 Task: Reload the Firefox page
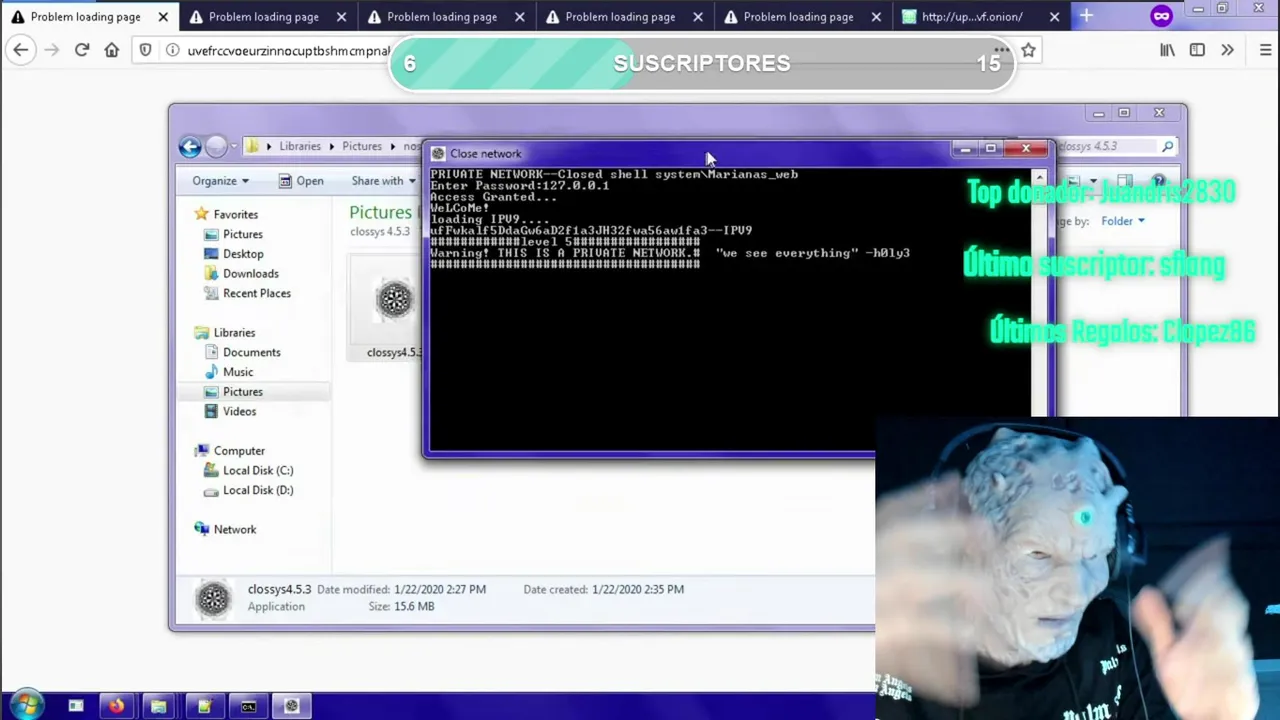(x=82, y=50)
